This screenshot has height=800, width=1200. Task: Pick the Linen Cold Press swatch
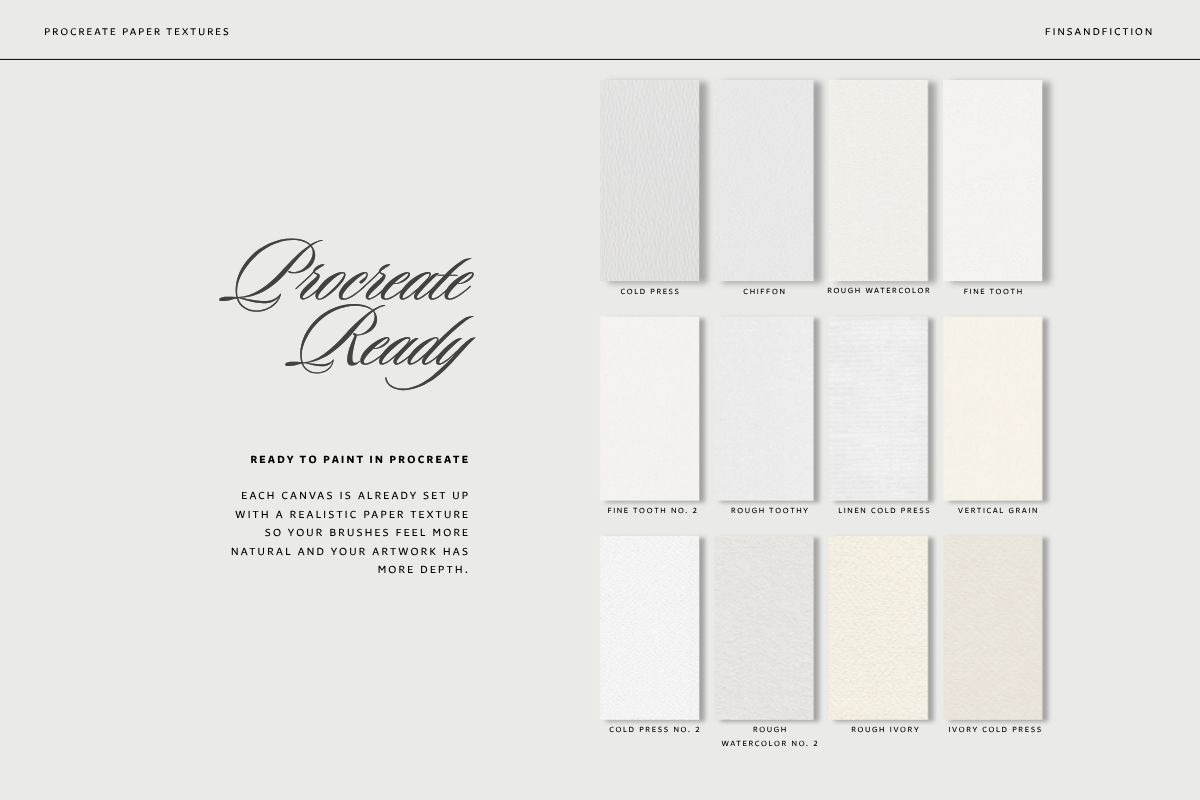tap(878, 408)
